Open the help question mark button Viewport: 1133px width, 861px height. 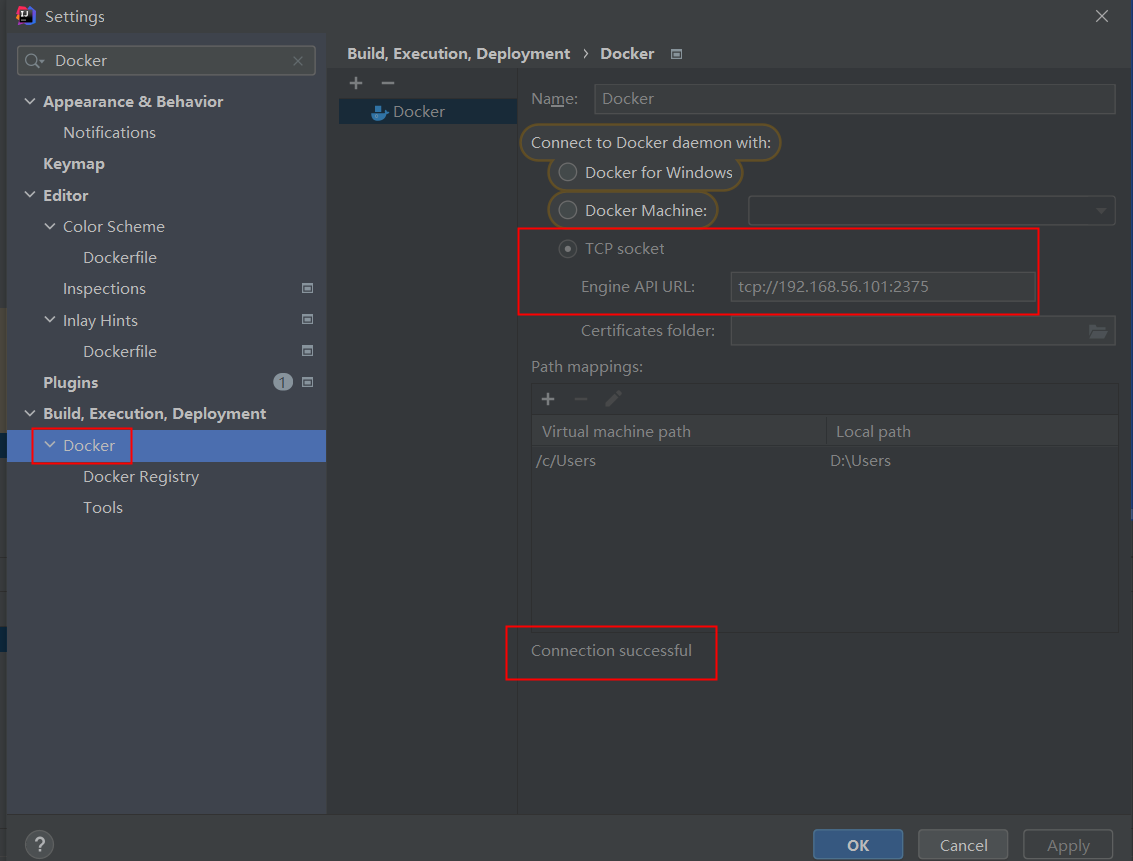click(40, 844)
